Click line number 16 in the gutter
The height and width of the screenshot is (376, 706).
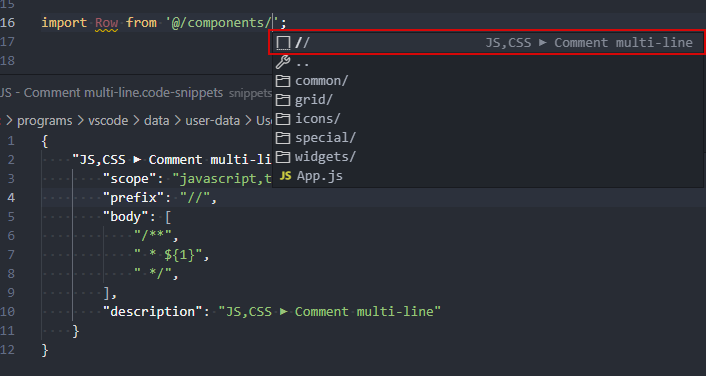pyautogui.click(x=8, y=23)
